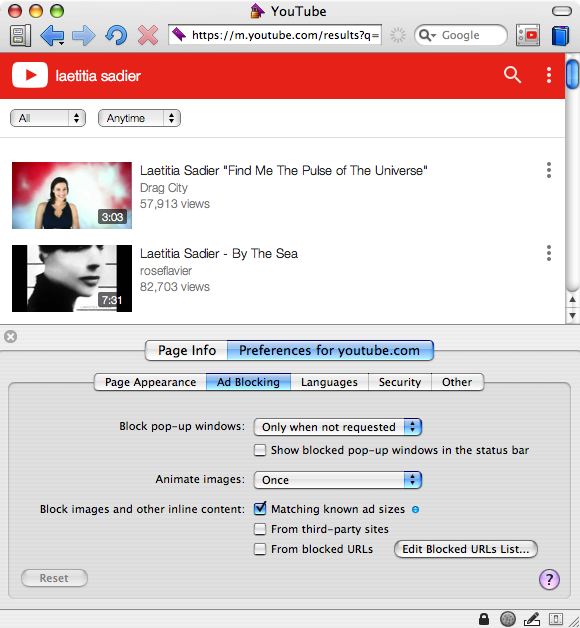This screenshot has height=628, width=580.
Task: Open the All filter dropdown
Action: point(48,118)
